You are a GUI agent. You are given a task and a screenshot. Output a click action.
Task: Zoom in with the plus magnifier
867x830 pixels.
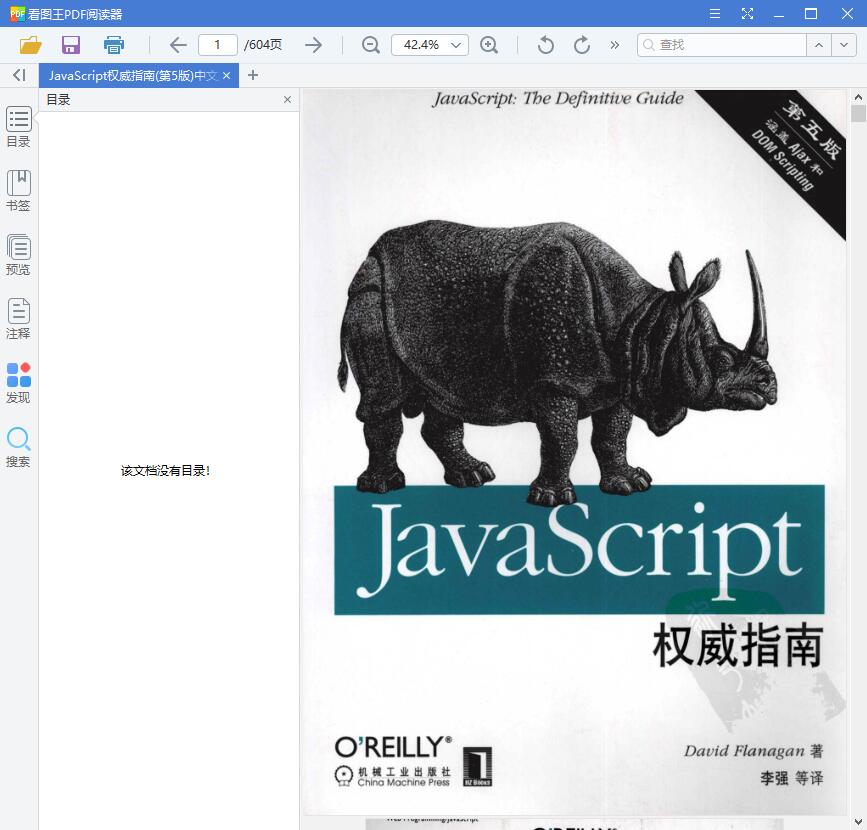(x=489, y=45)
